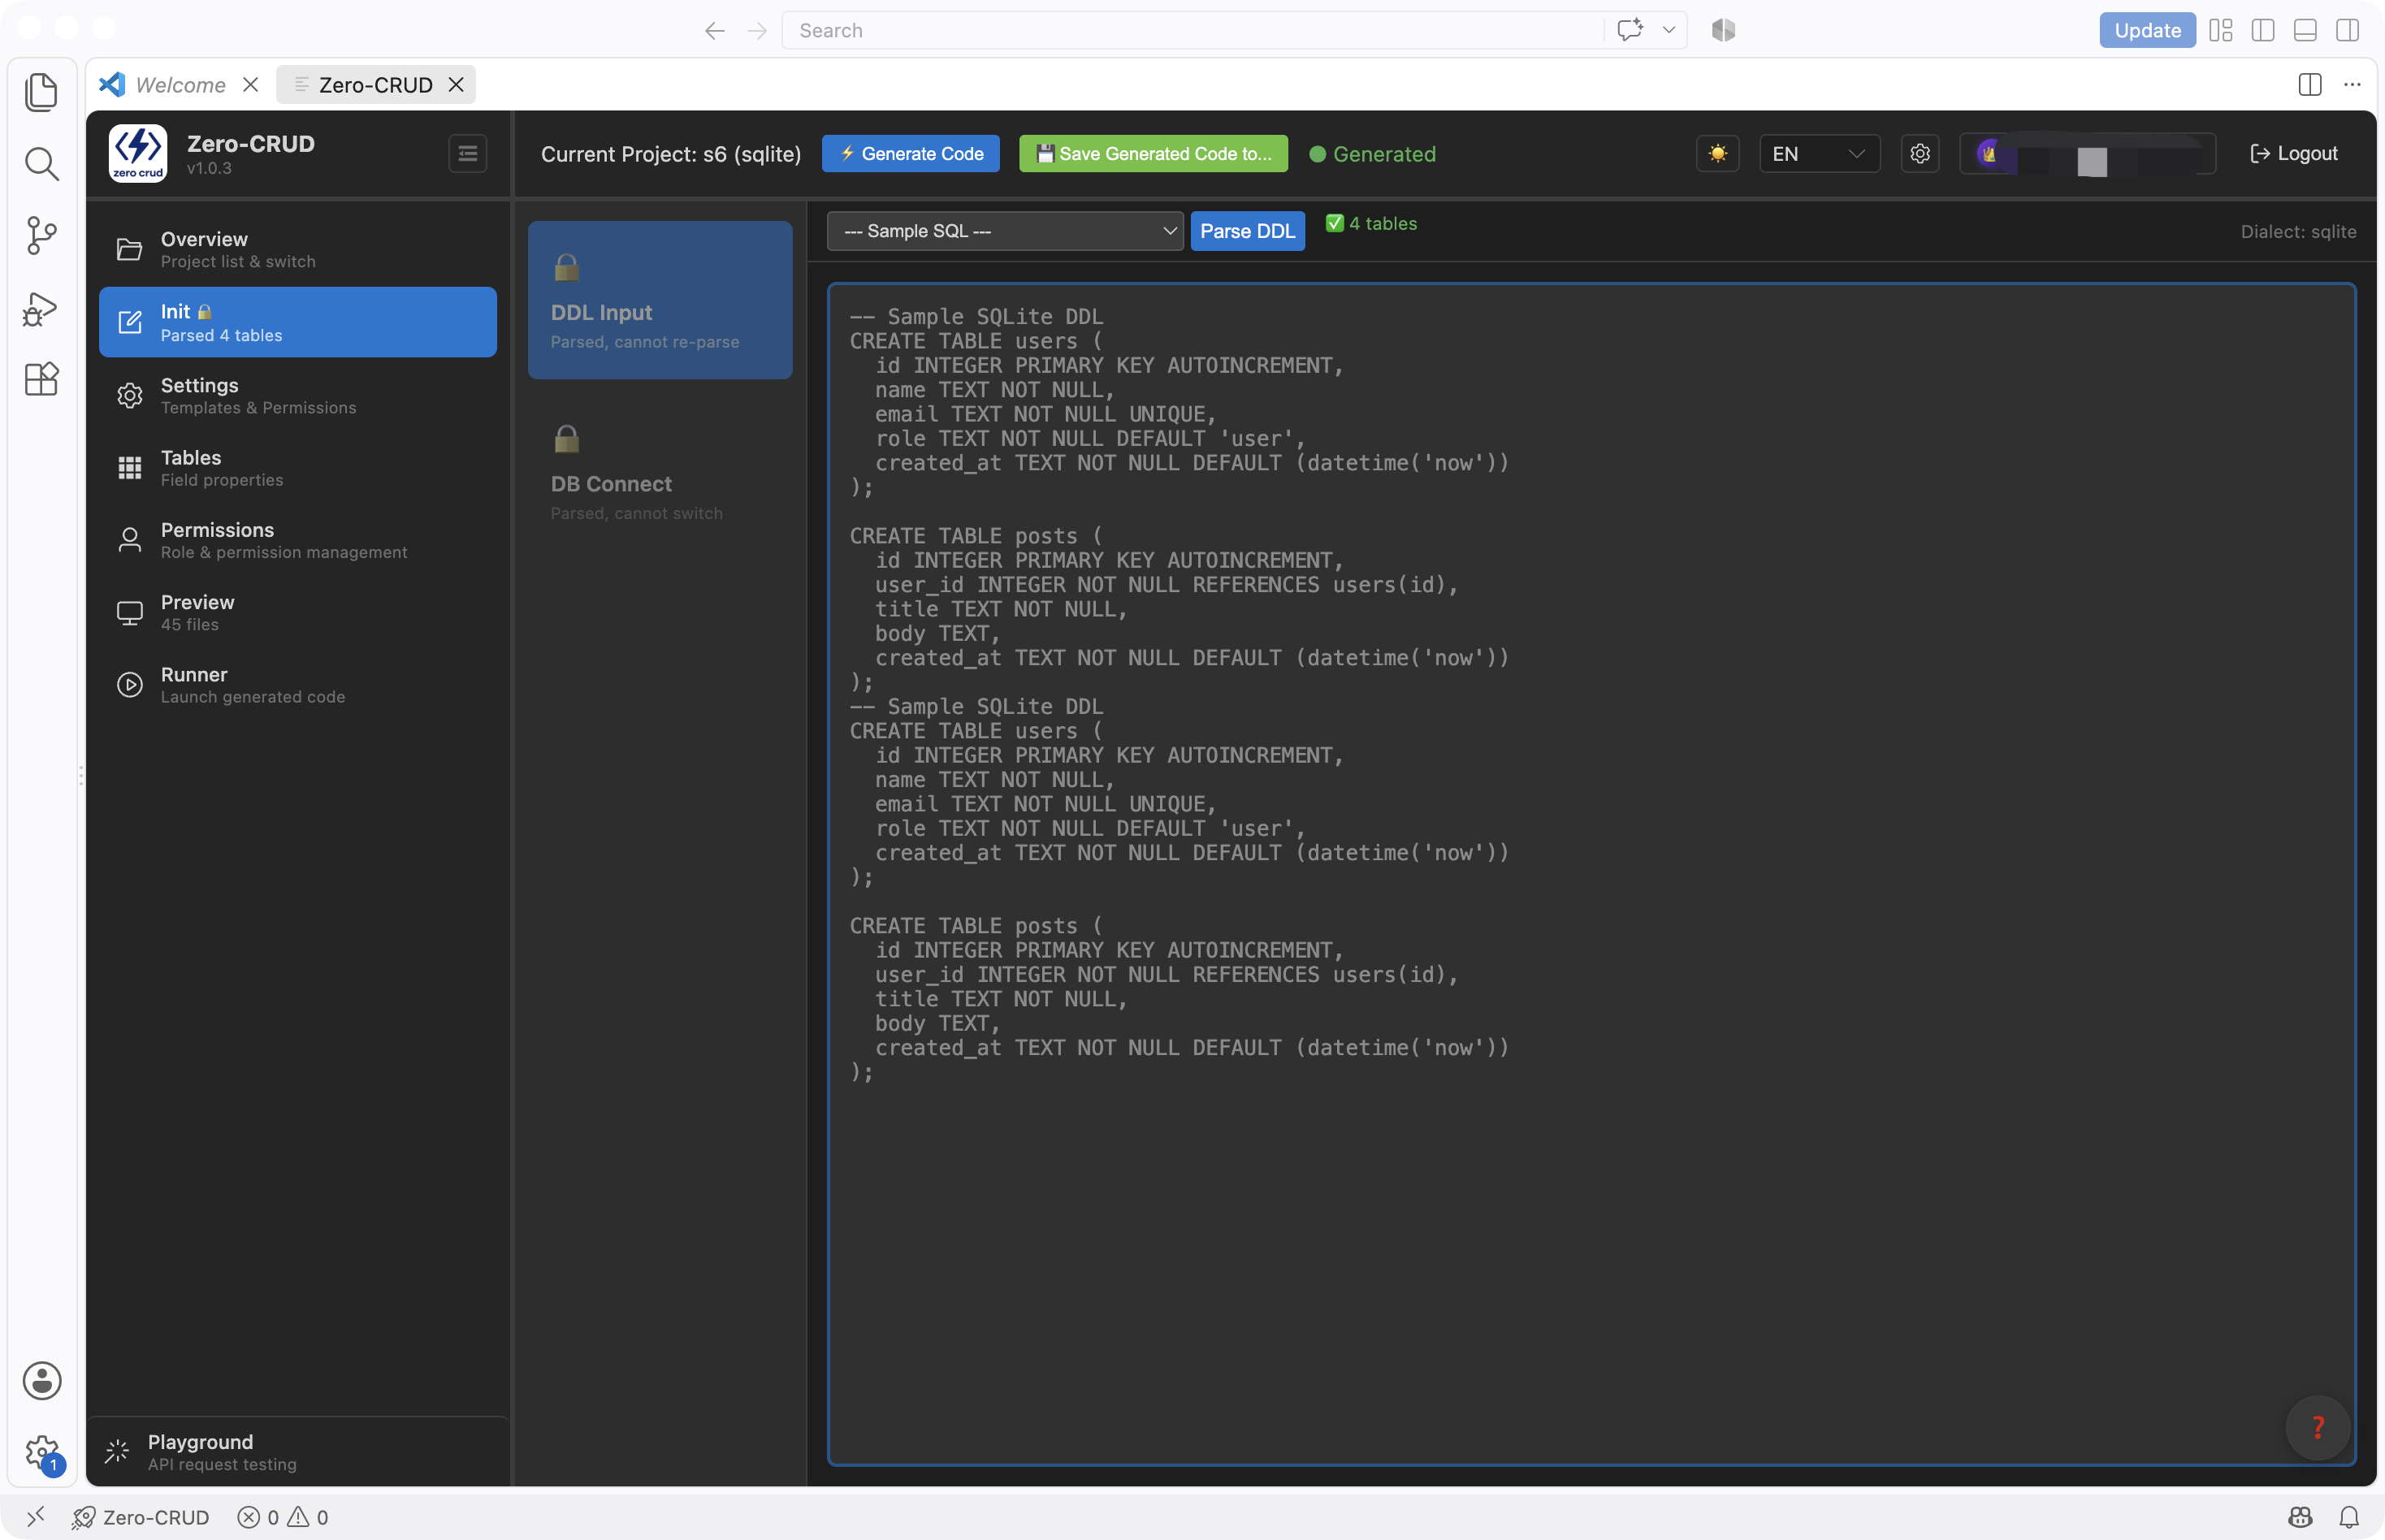Go forward with navigation arrow
This screenshot has height=1540, width=2385.
point(757,31)
